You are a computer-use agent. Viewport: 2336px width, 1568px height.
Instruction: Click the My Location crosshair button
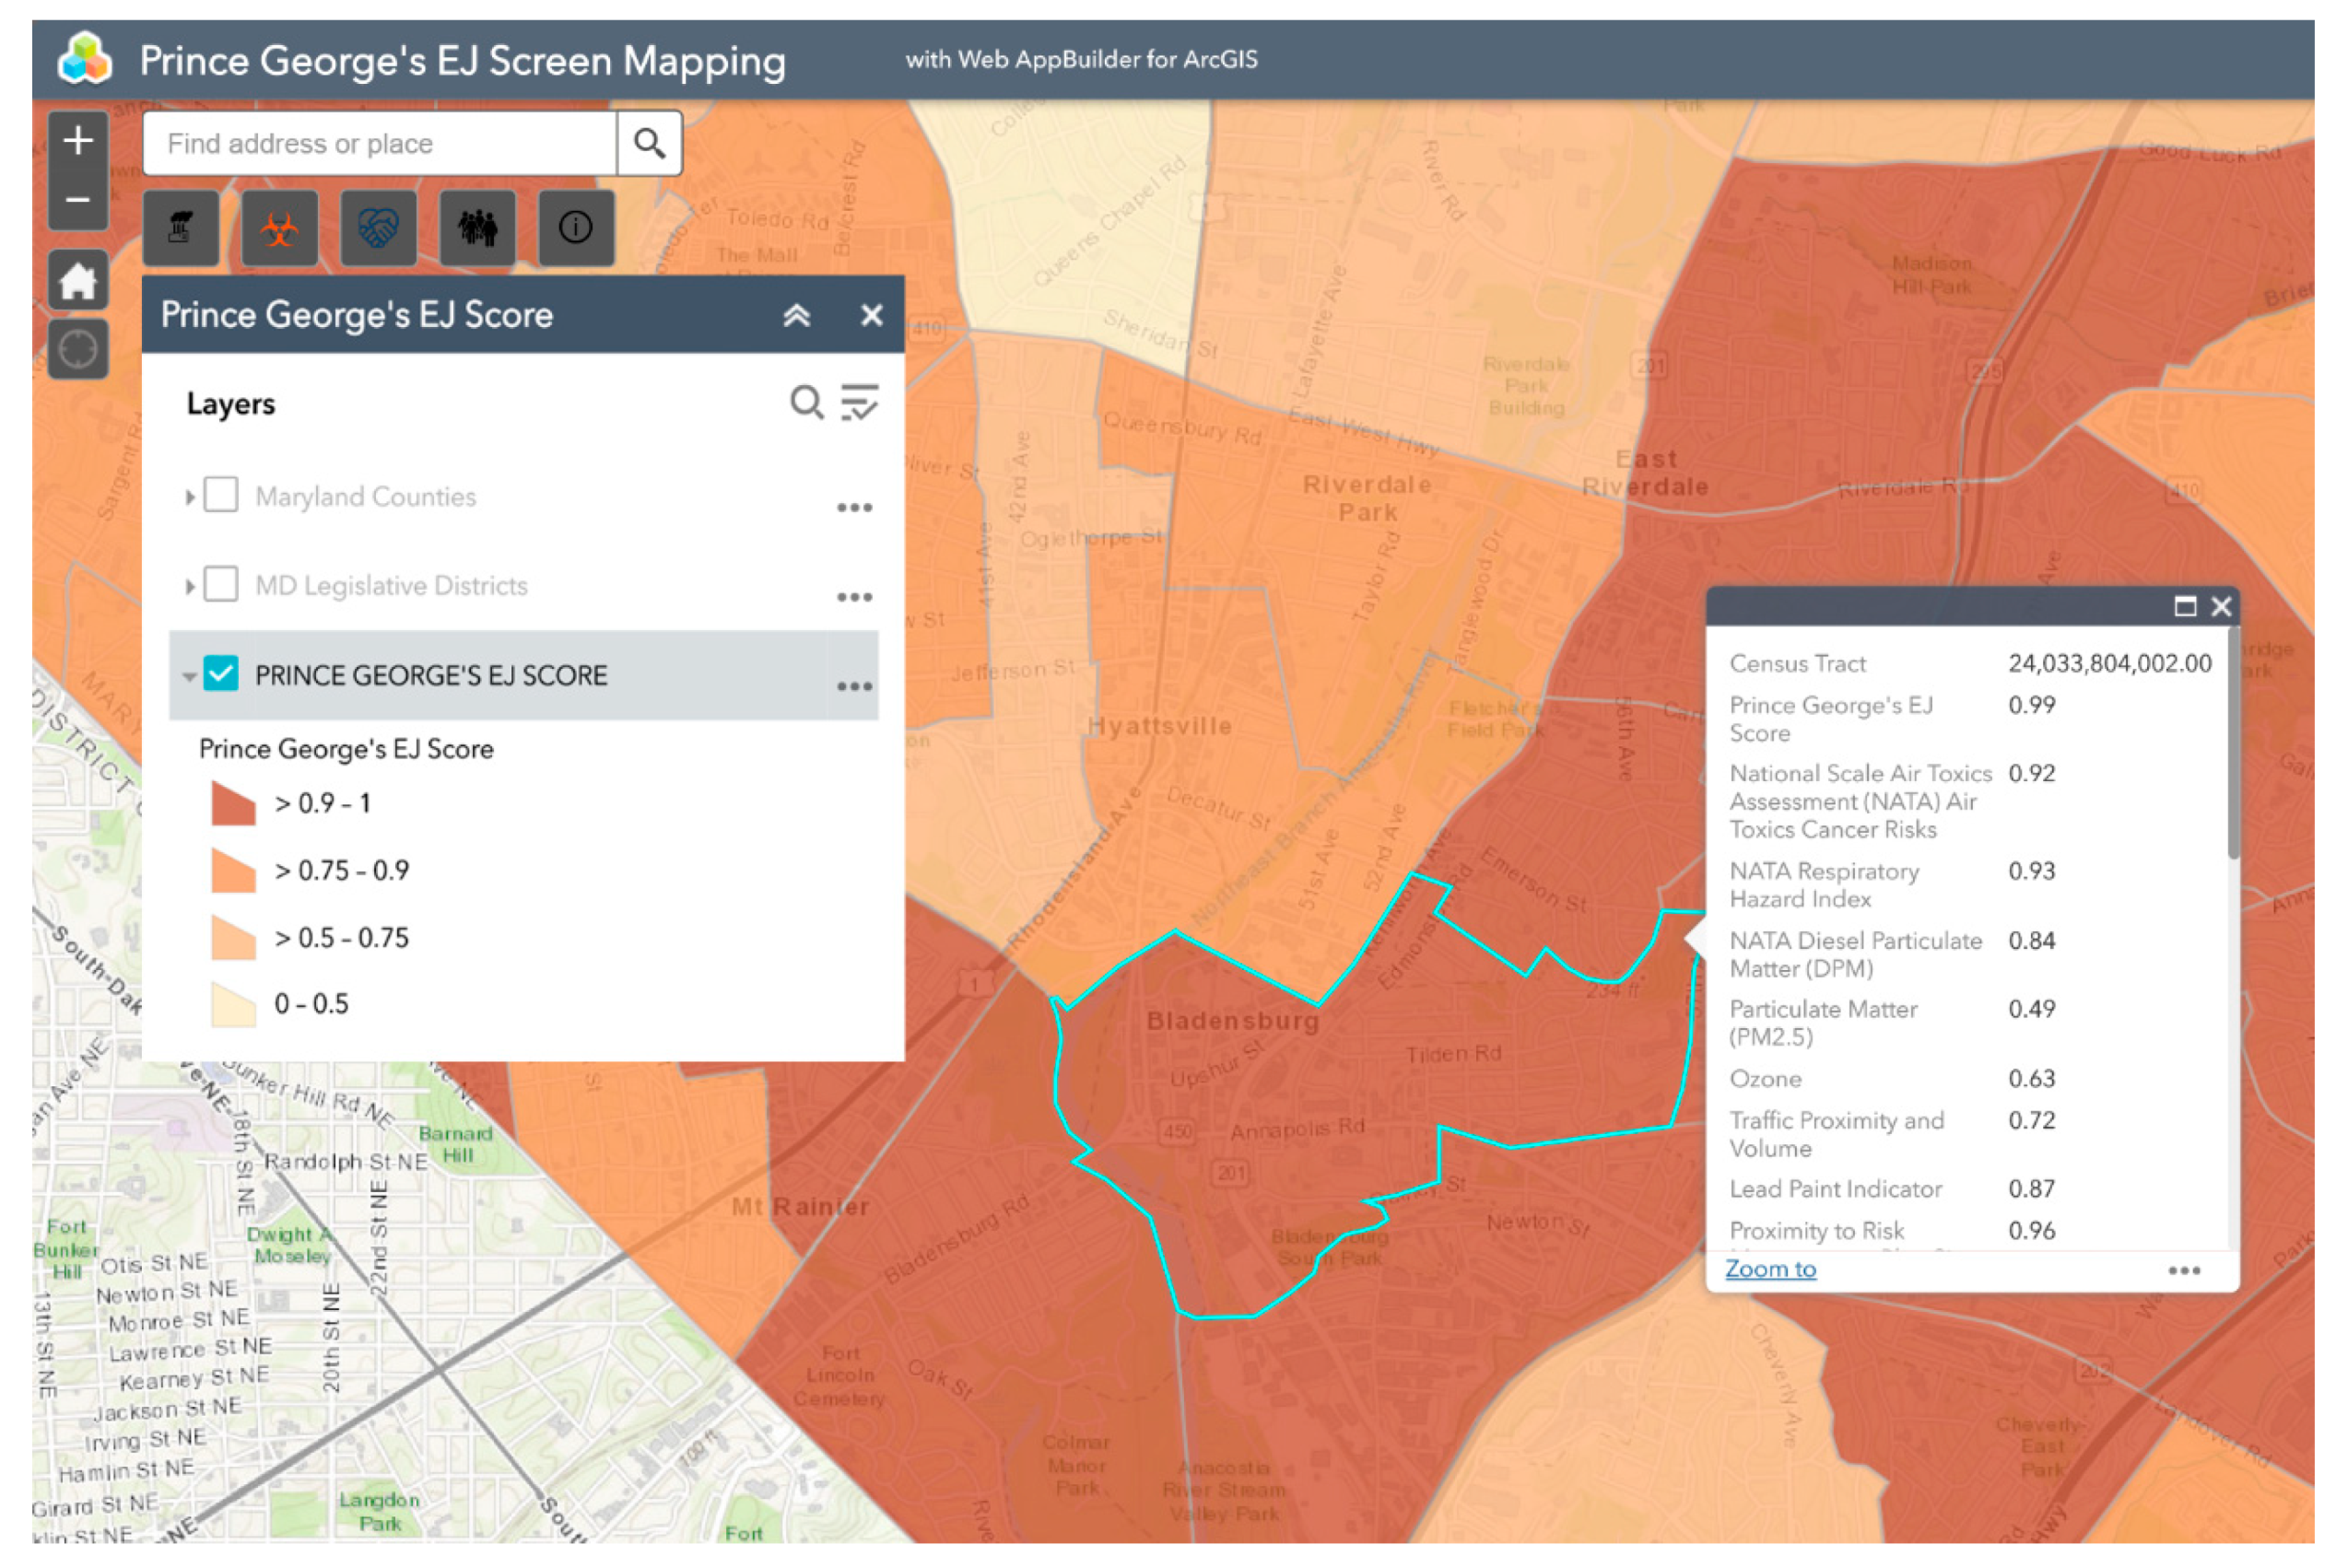(x=78, y=350)
